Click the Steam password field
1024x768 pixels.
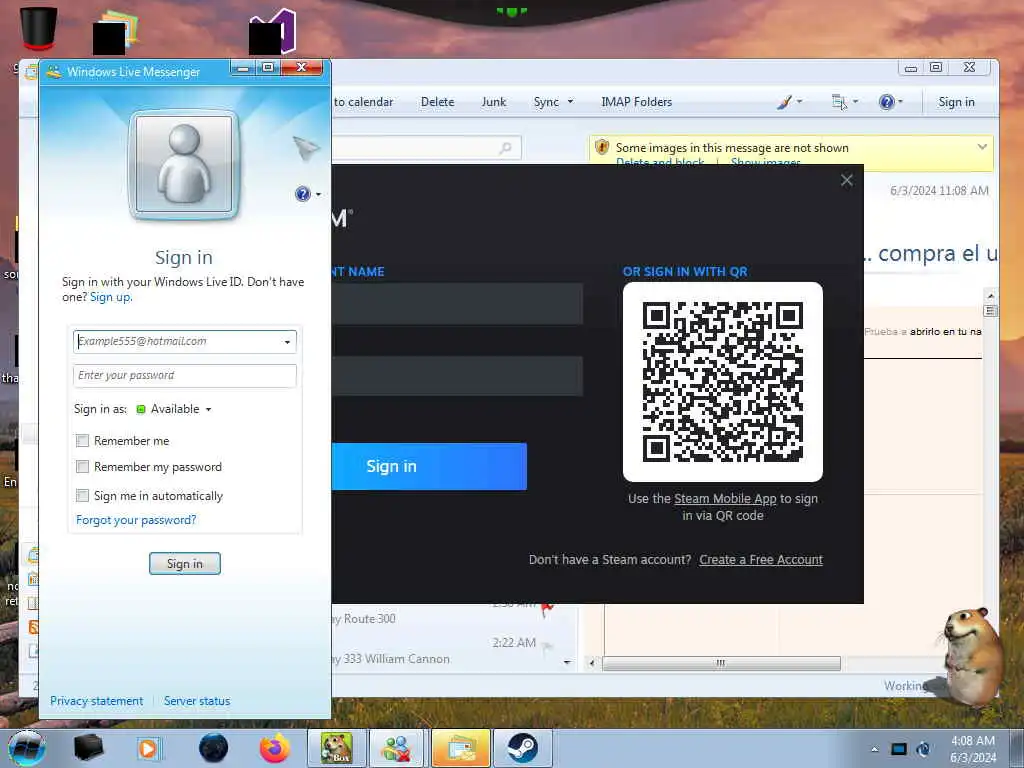(x=457, y=376)
